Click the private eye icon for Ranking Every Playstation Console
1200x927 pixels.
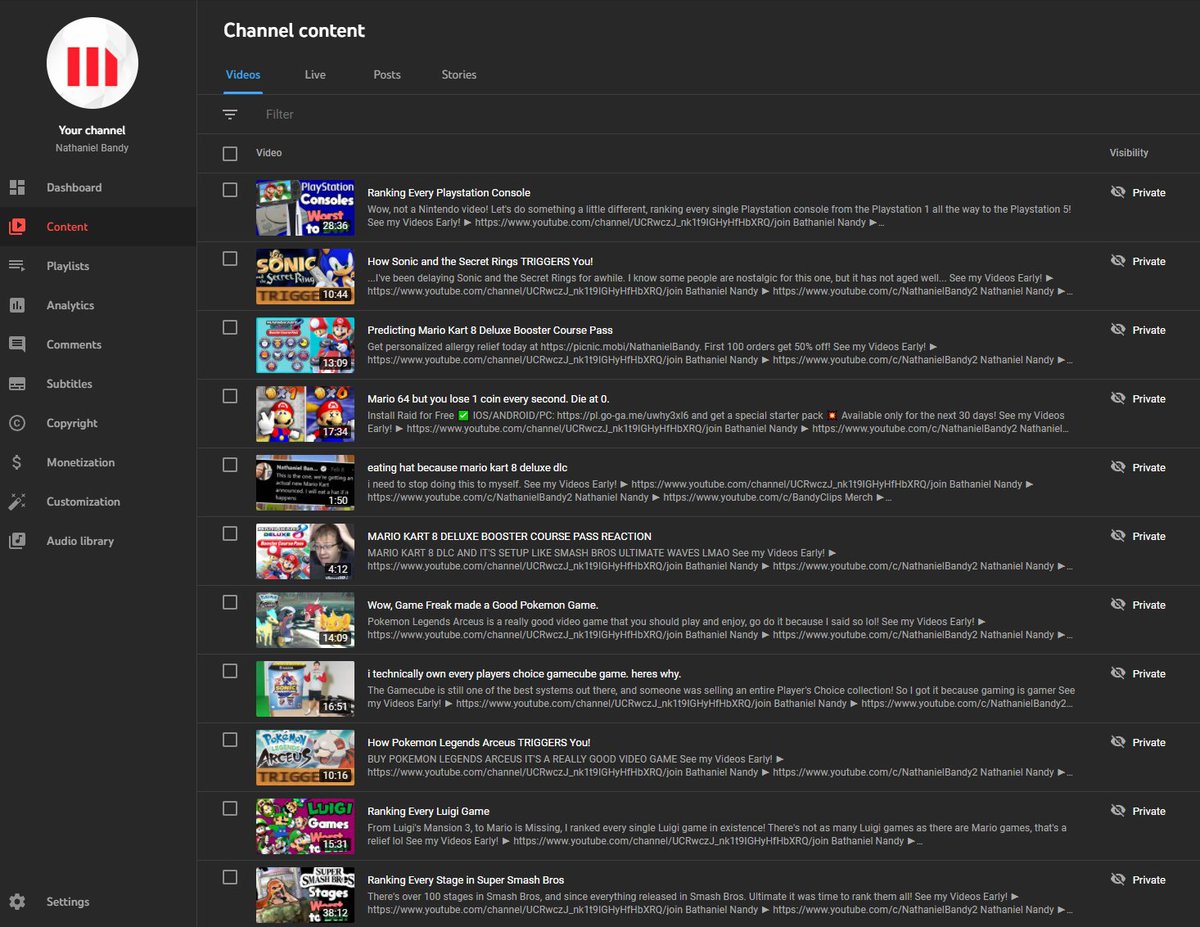pos(1118,192)
